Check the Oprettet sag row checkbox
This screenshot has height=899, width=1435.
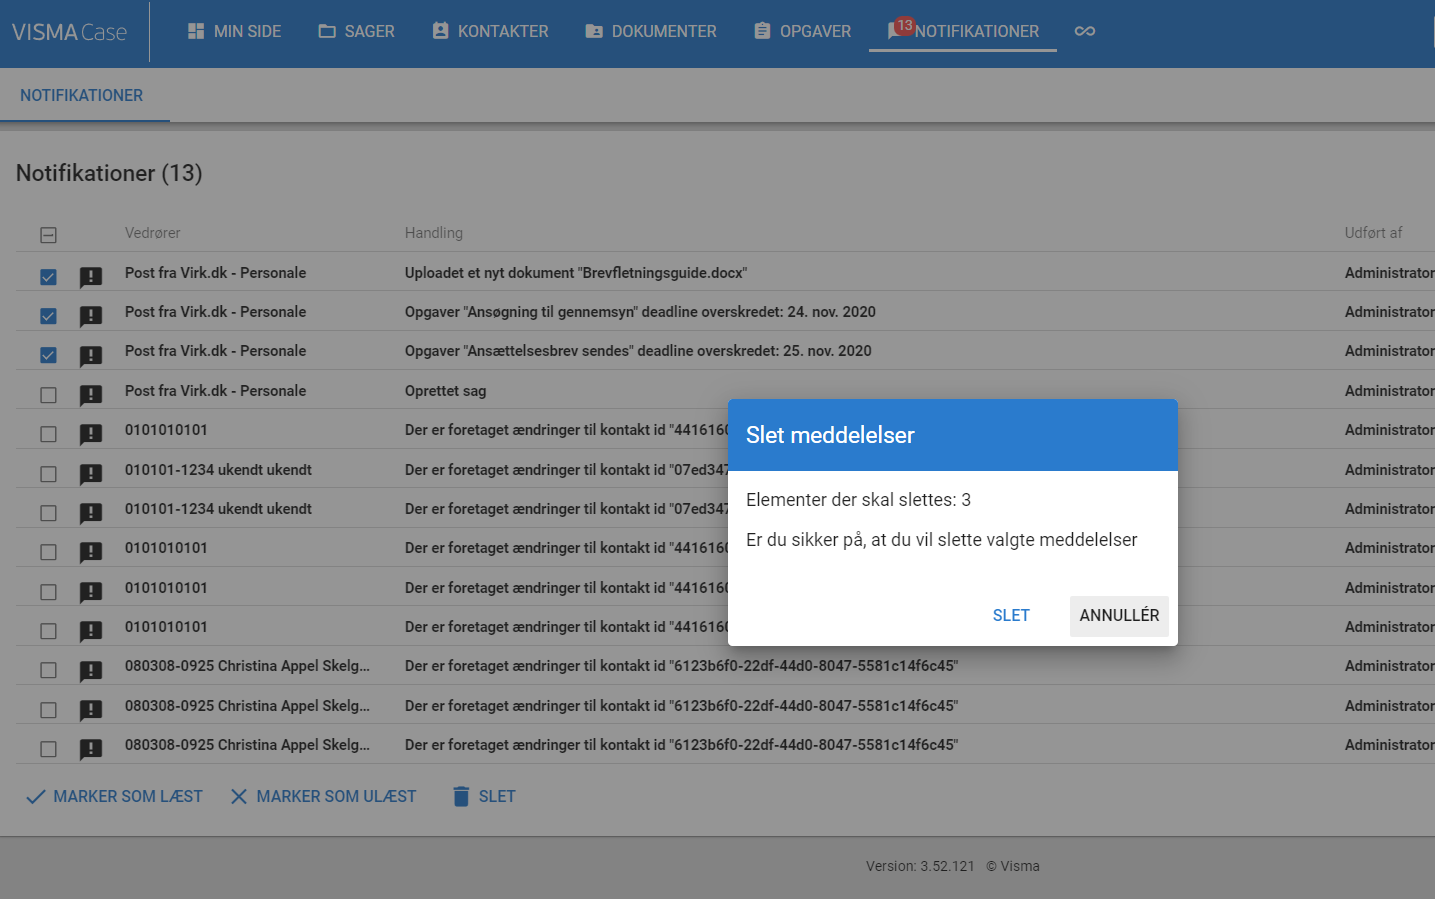pyautogui.click(x=48, y=395)
